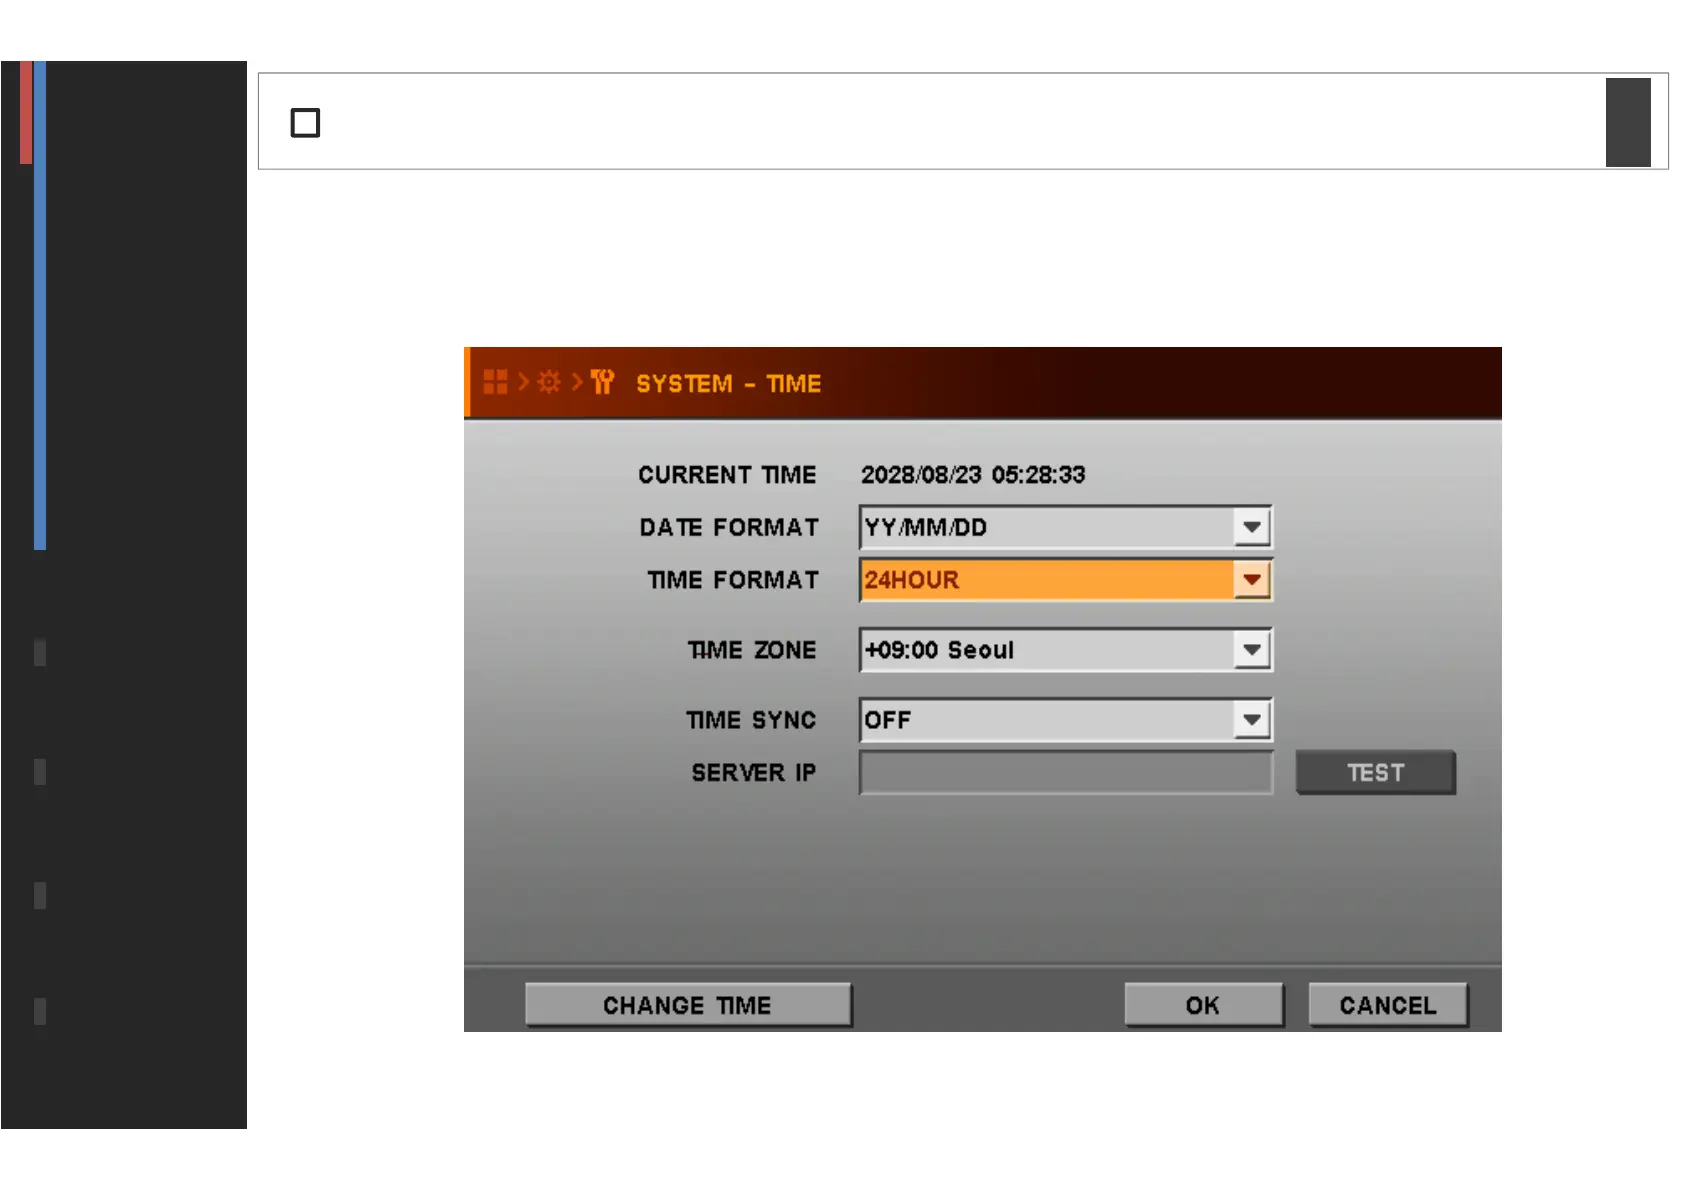The width and height of the screenshot is (1684, 1190).
Task: Click the system tools icon beside the title
Action: coord(602,382)
